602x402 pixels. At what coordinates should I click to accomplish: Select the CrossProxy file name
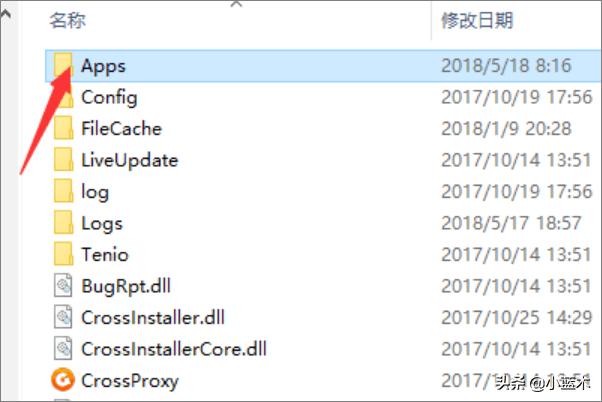click(130, 381)
